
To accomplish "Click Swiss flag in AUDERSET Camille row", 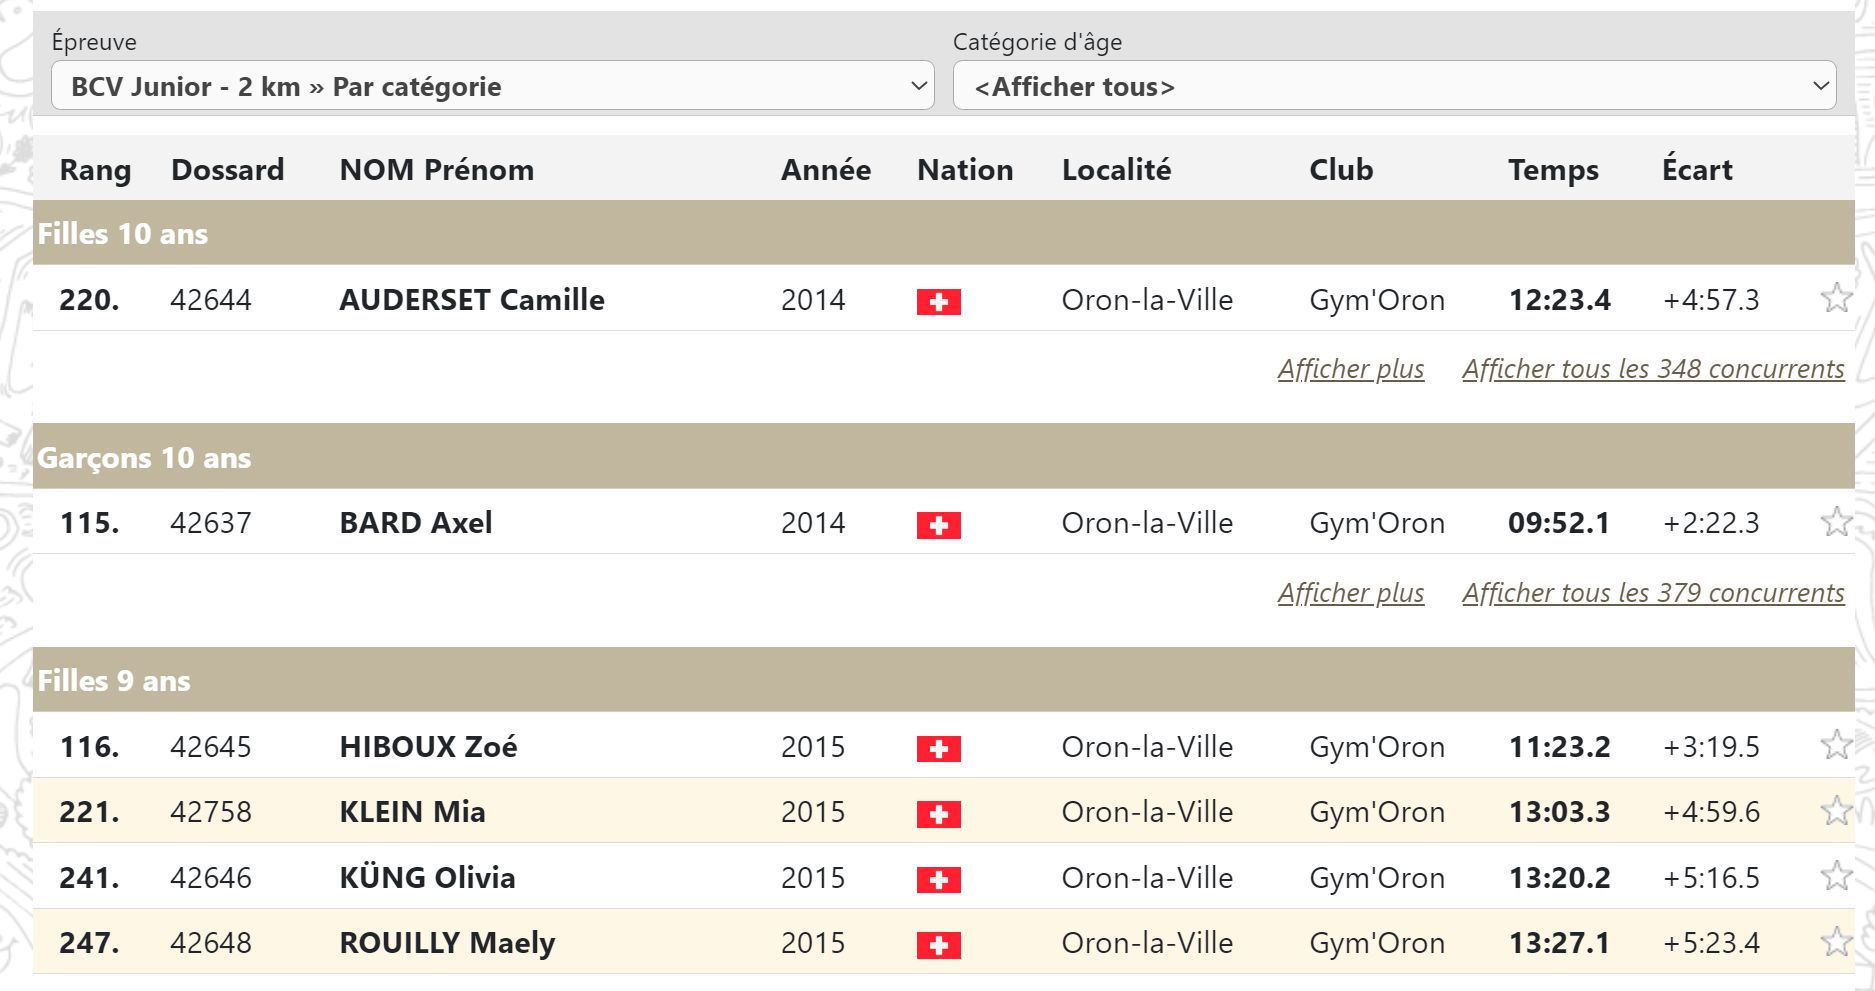I will click(938, 302).
